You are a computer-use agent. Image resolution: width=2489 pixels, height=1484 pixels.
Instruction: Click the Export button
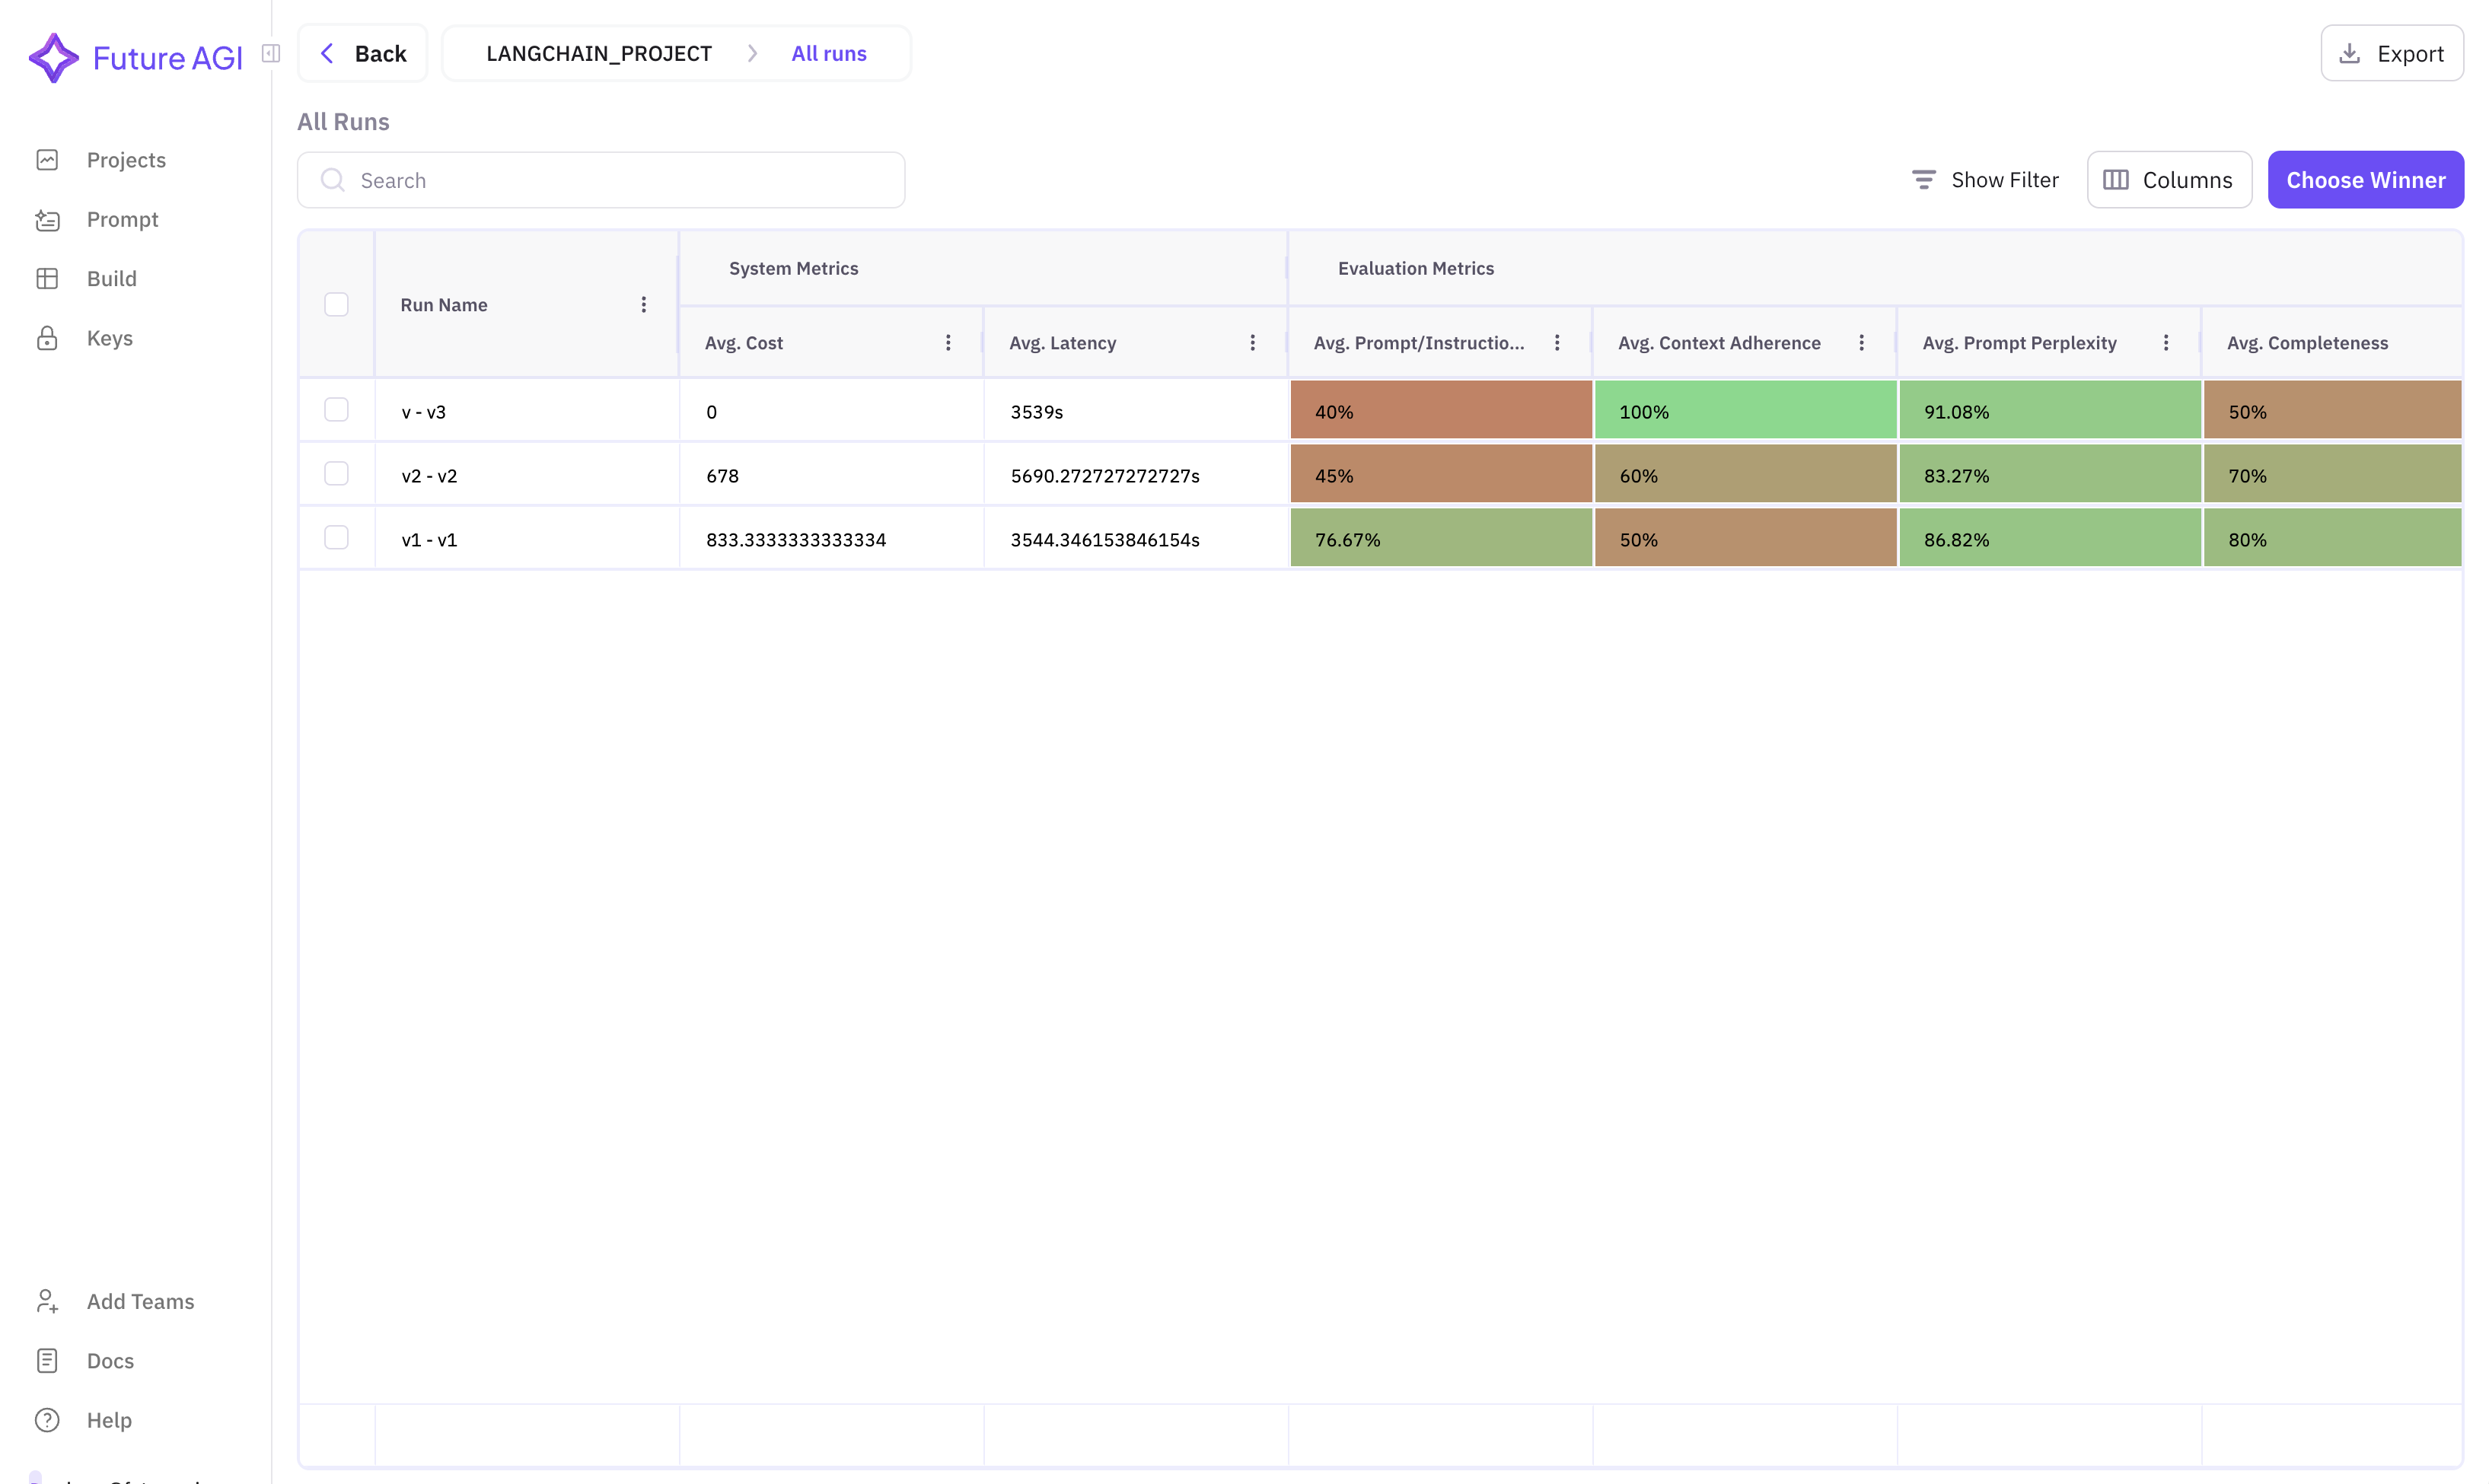tap(2392, 53)
